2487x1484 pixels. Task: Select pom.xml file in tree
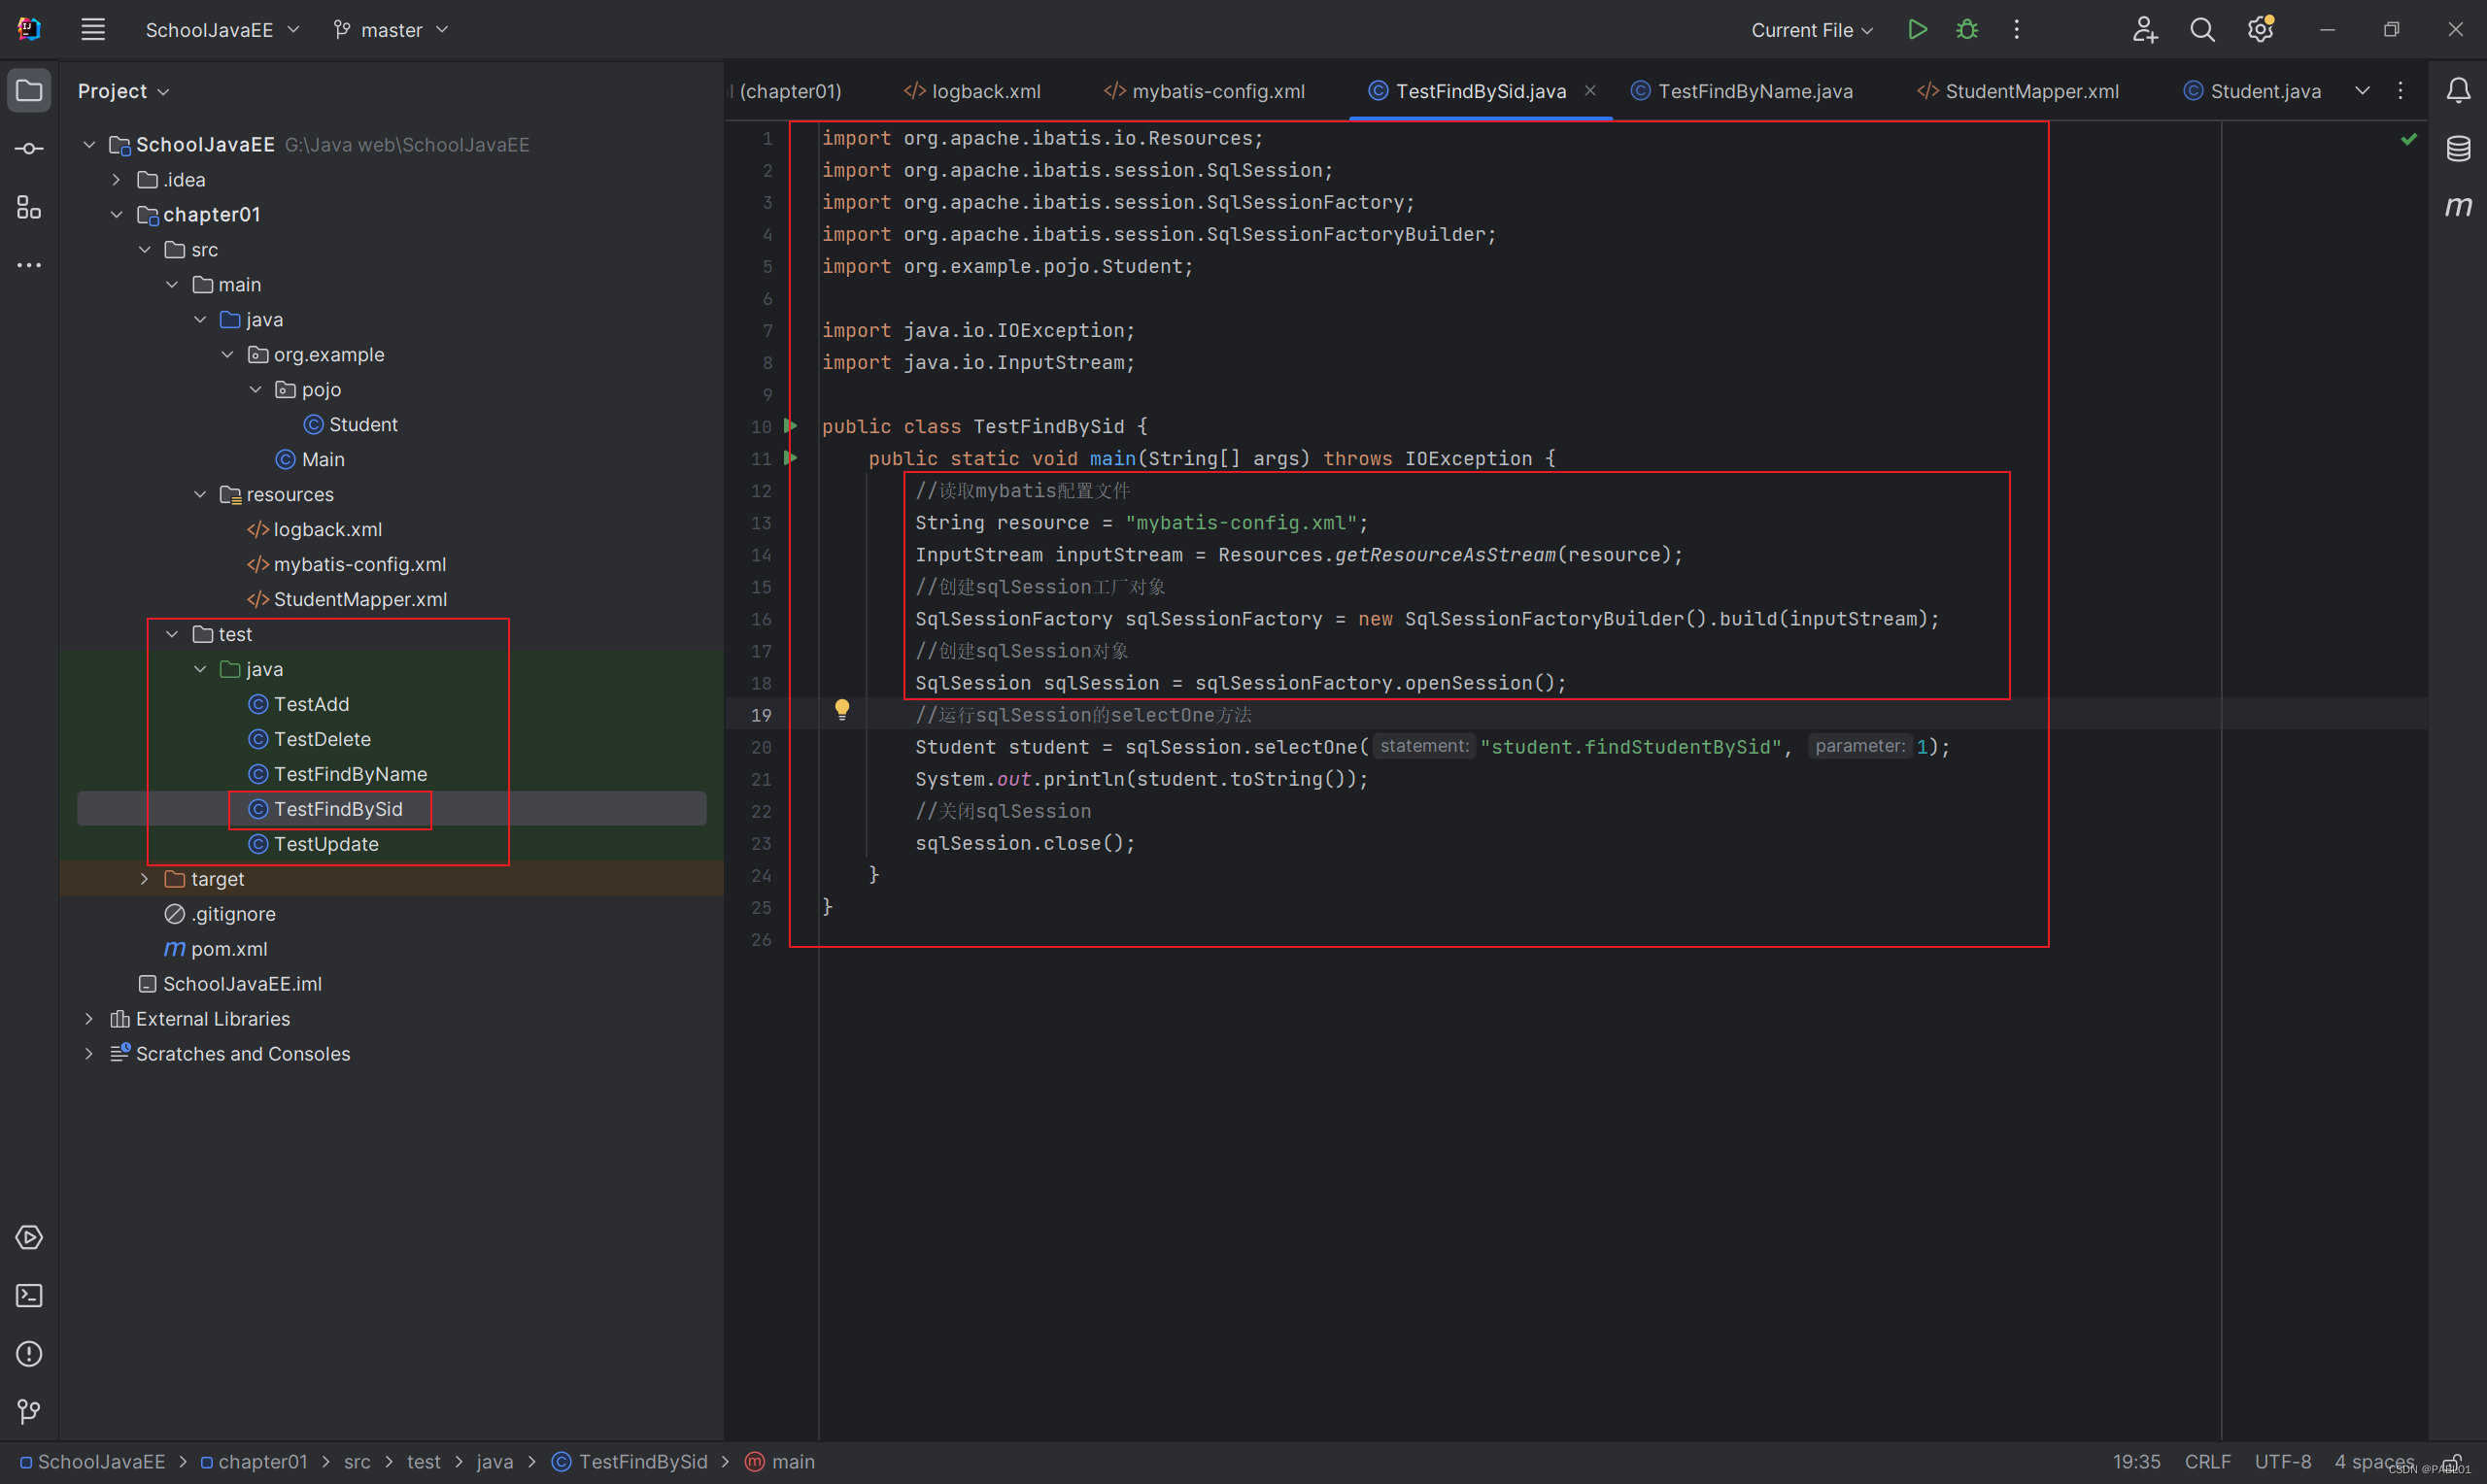(216, 950)
